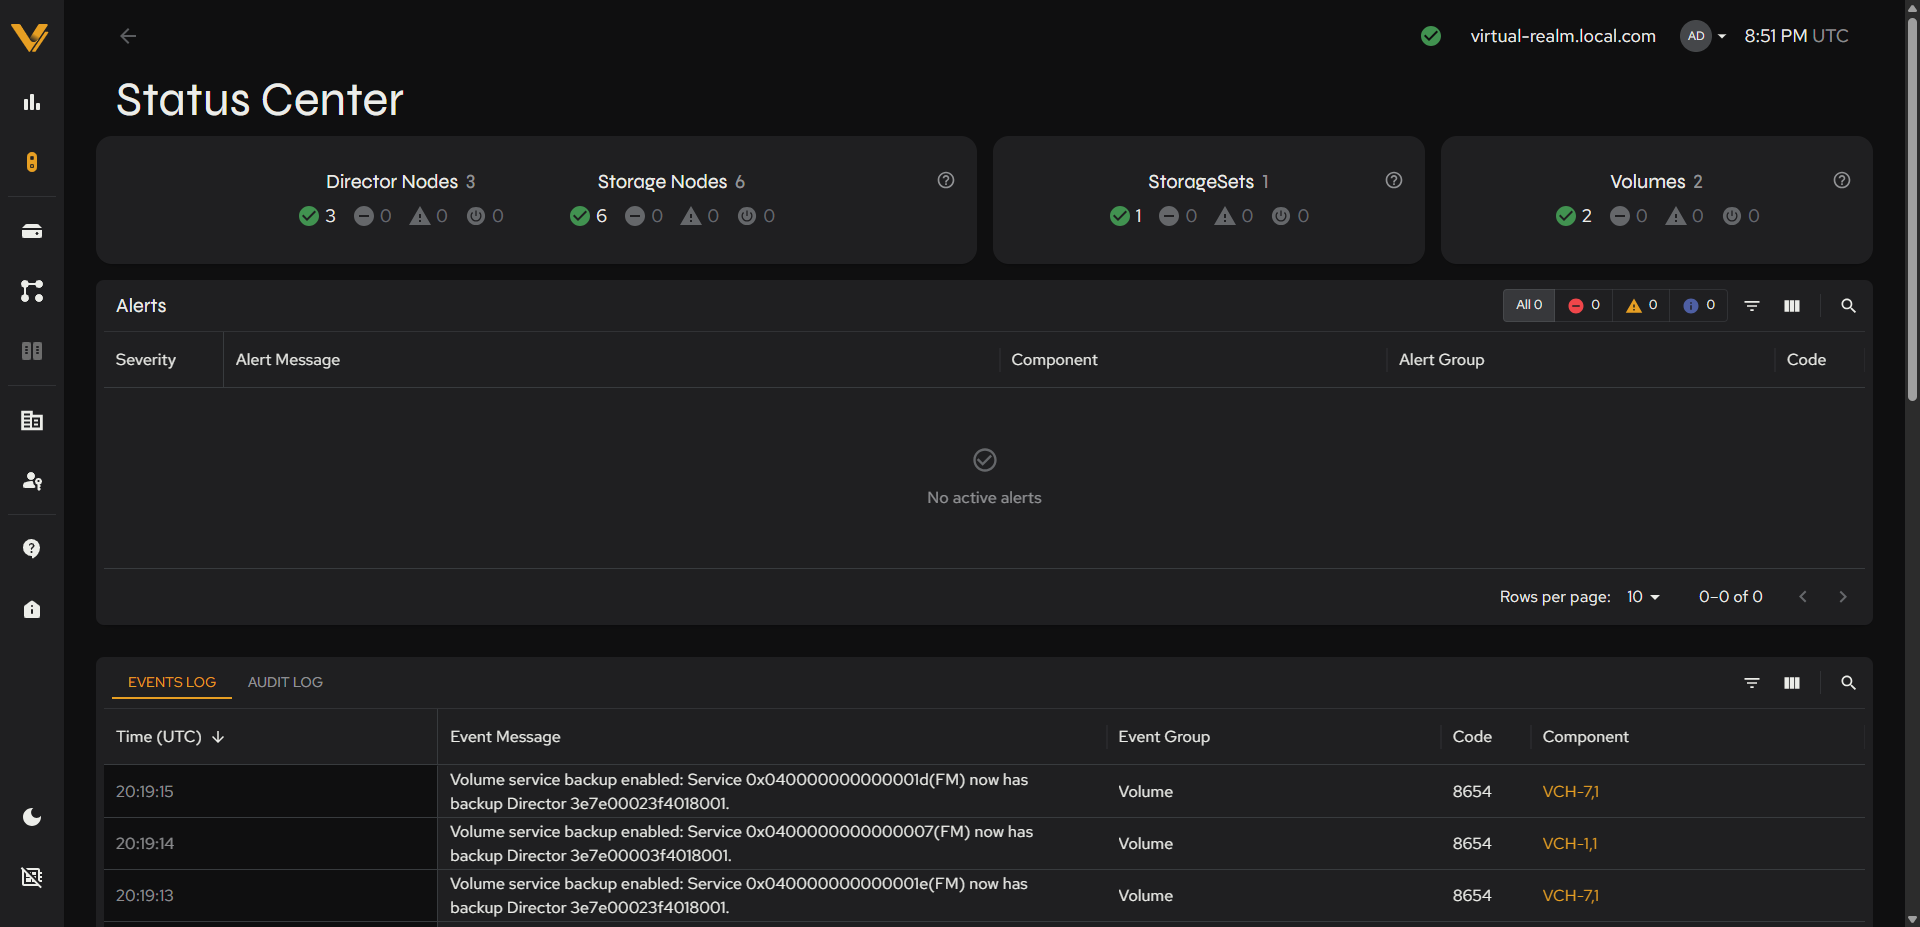Open the building organization sidebar icon

coord(32,421)
